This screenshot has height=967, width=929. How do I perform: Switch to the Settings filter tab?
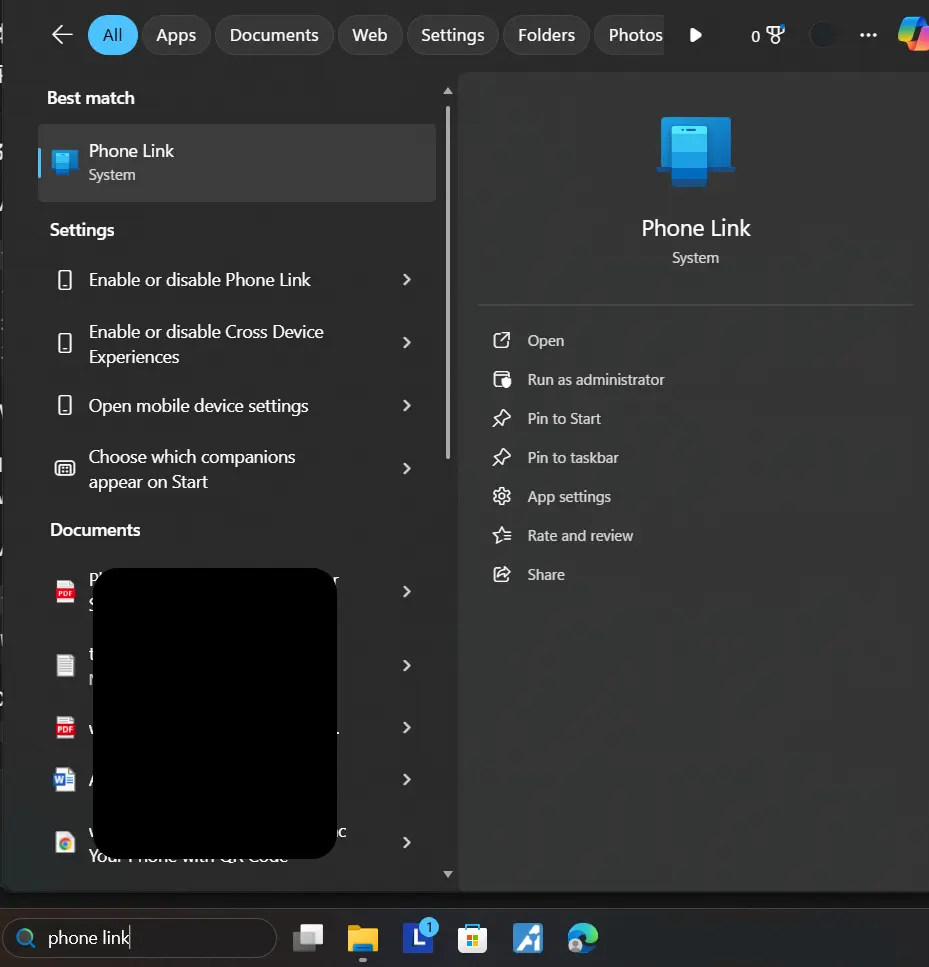pos(452,34)
